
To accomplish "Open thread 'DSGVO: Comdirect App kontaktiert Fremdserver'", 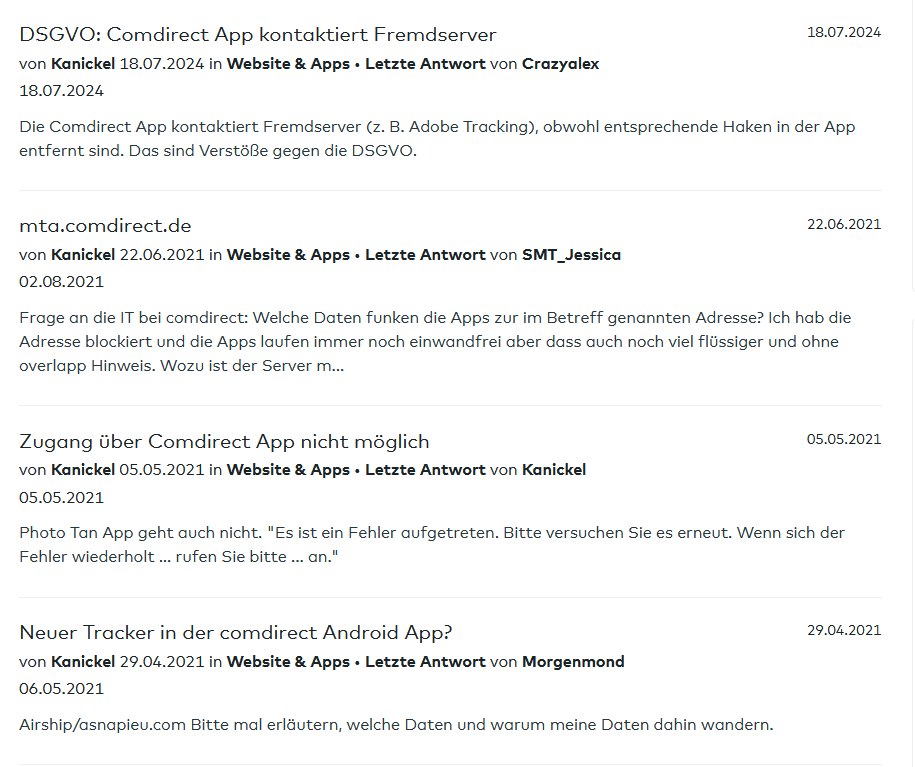I will point(257,35).
